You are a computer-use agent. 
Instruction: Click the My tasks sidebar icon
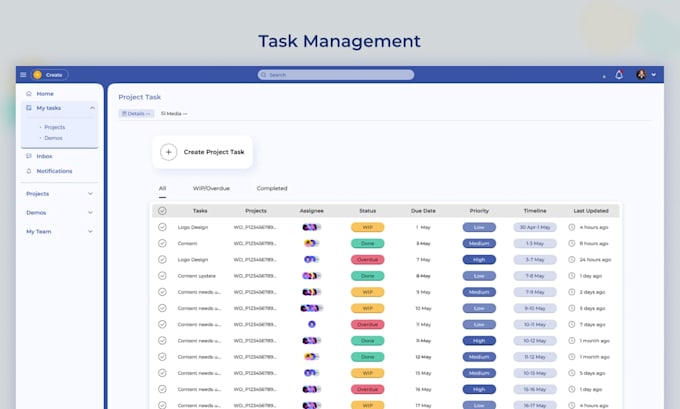pyautogui.click(x=29, y=108)
